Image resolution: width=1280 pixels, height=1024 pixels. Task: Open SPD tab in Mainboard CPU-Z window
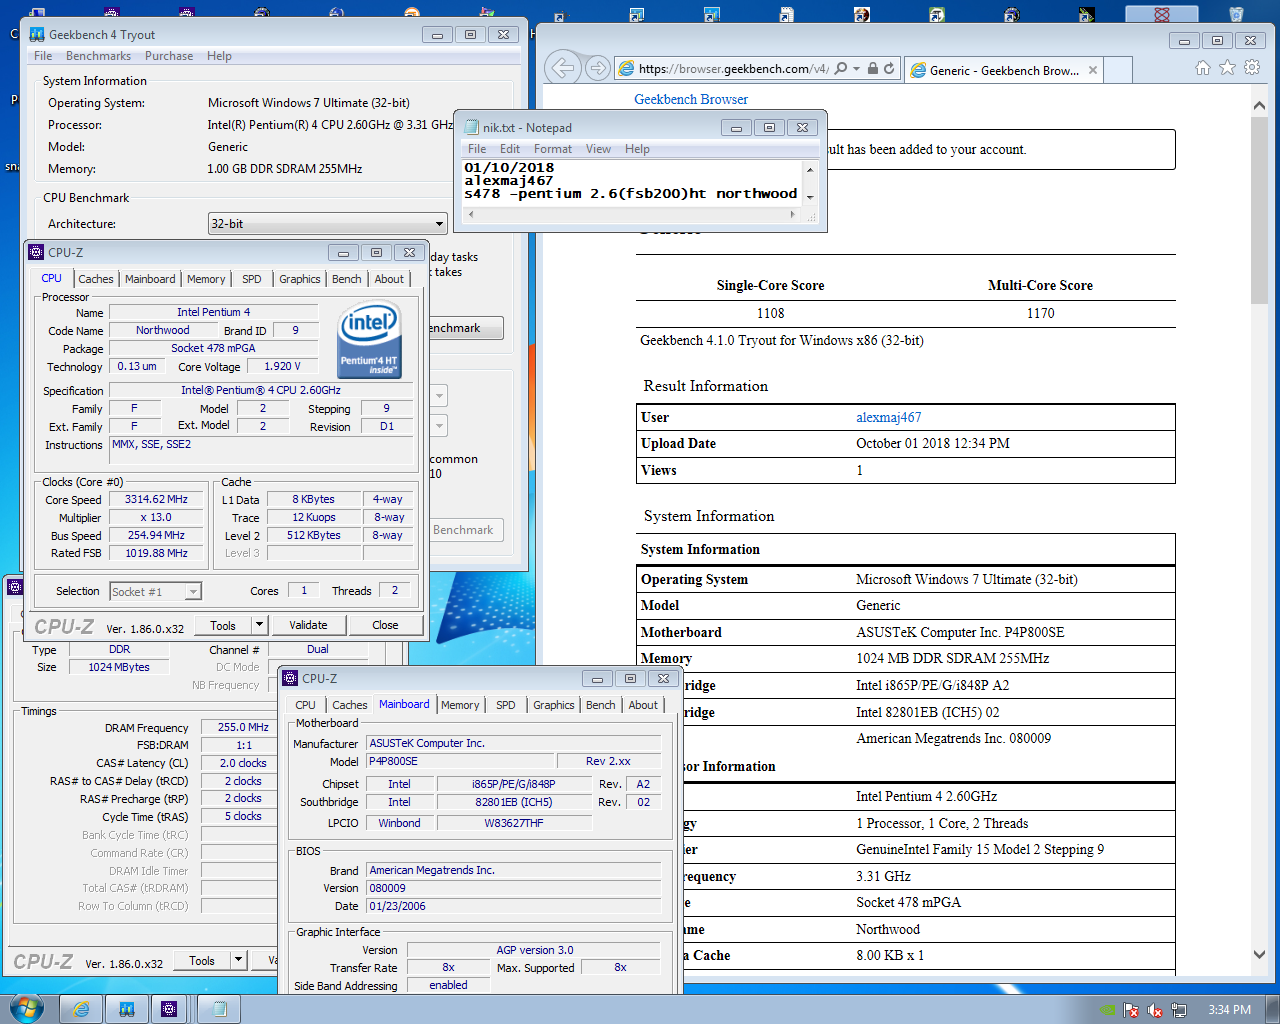tap(506, 705)
